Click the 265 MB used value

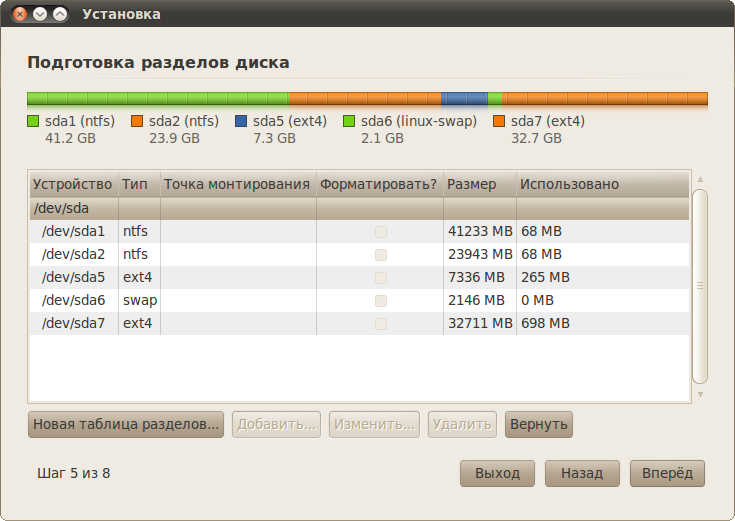pos(545,277)
